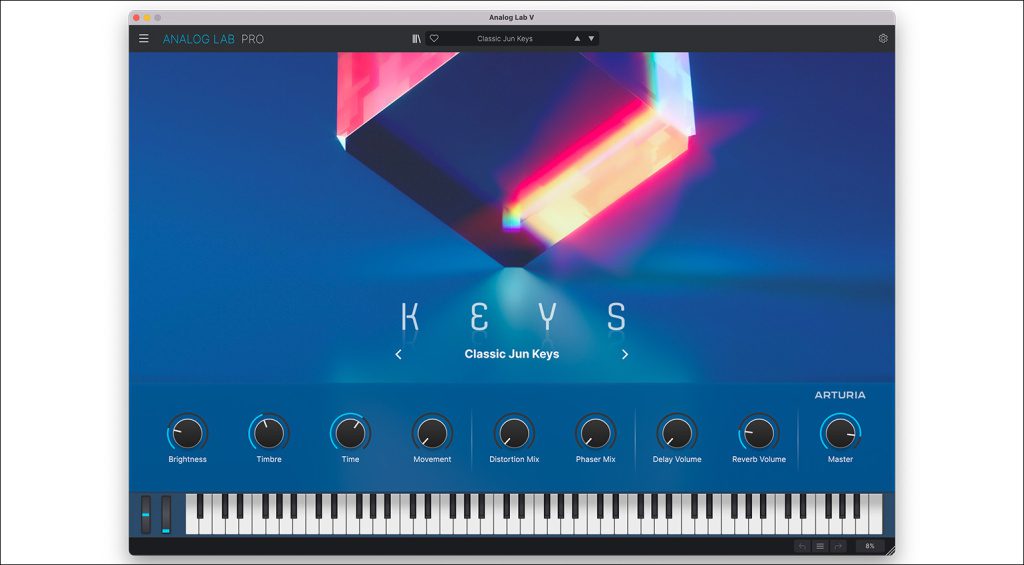Screen dimensions: 1024x565
Task: Click the Brightness knob
Action: pyautogui.click(x=187, y=433)
